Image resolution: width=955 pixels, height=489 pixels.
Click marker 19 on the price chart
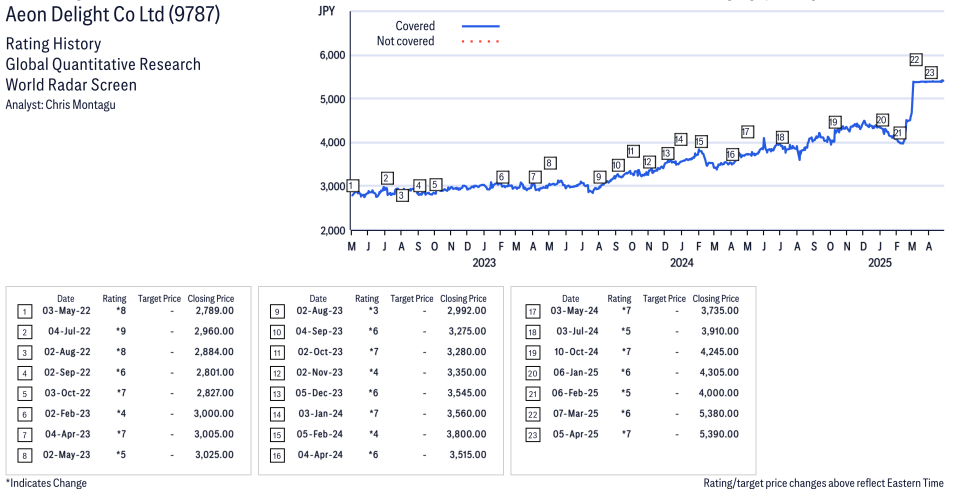(834, 122)
